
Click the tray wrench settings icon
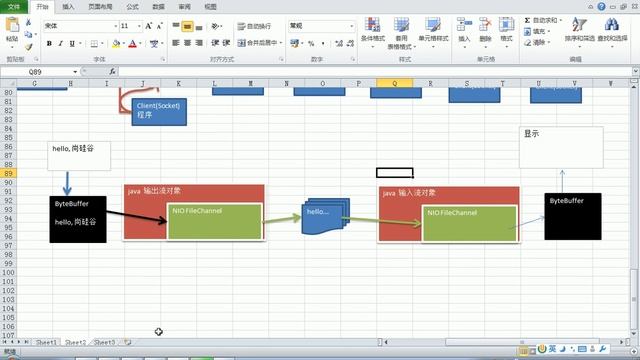[x=602, y=349]
